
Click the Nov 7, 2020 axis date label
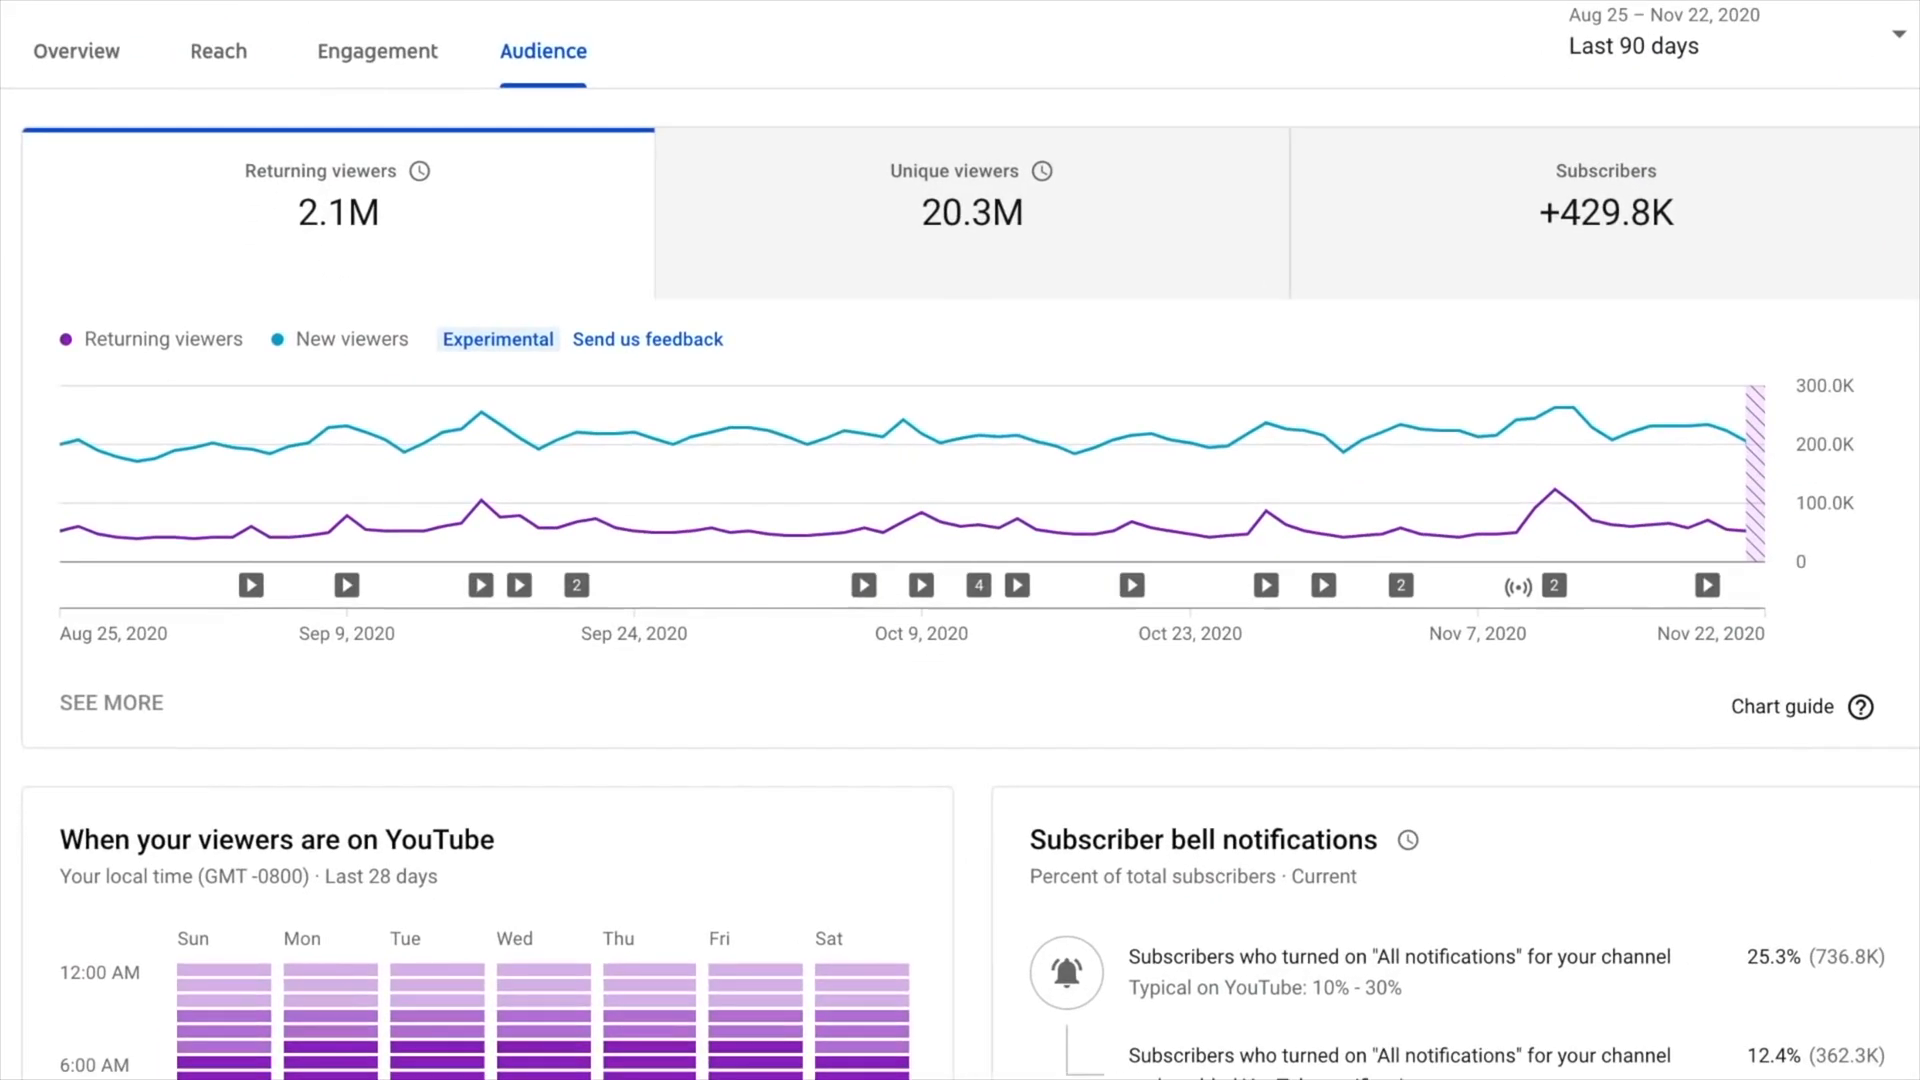1477,634
